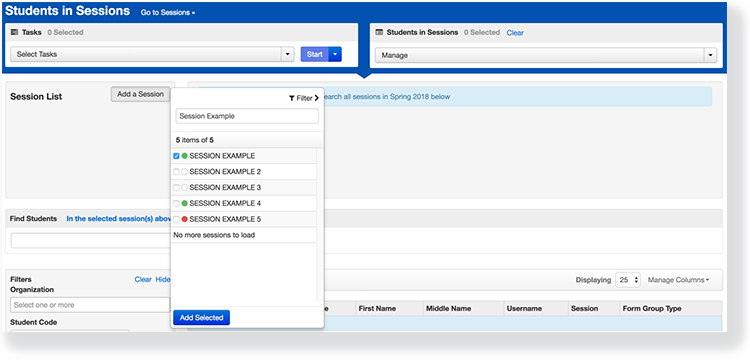Uncheck the SESSION EXAMPLE checkbox
This screenshot has width=750, height=360.
coord(176,156)
